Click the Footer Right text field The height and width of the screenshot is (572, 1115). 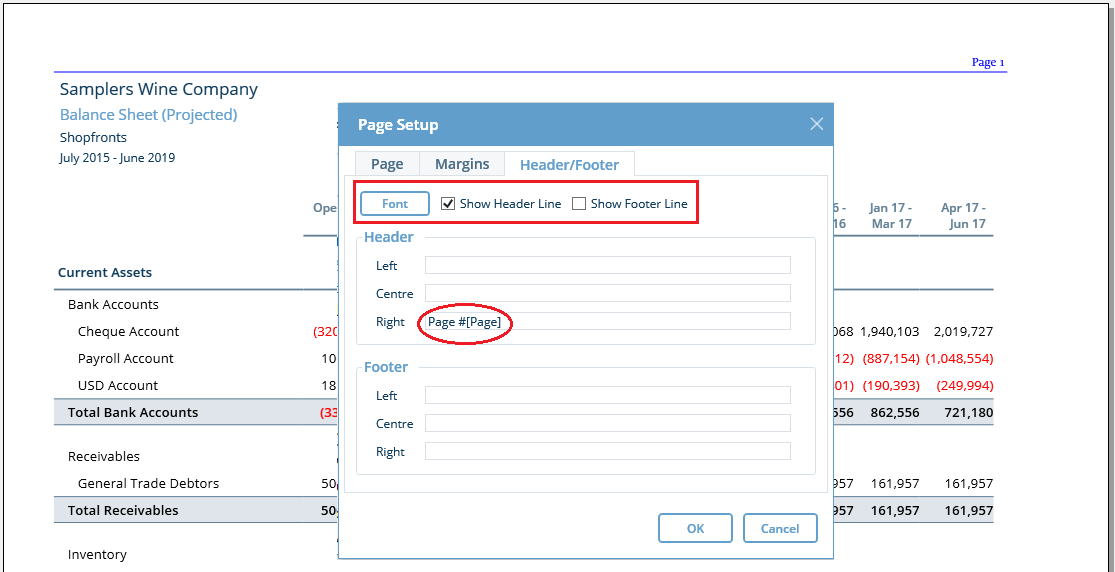pos(607,452)
